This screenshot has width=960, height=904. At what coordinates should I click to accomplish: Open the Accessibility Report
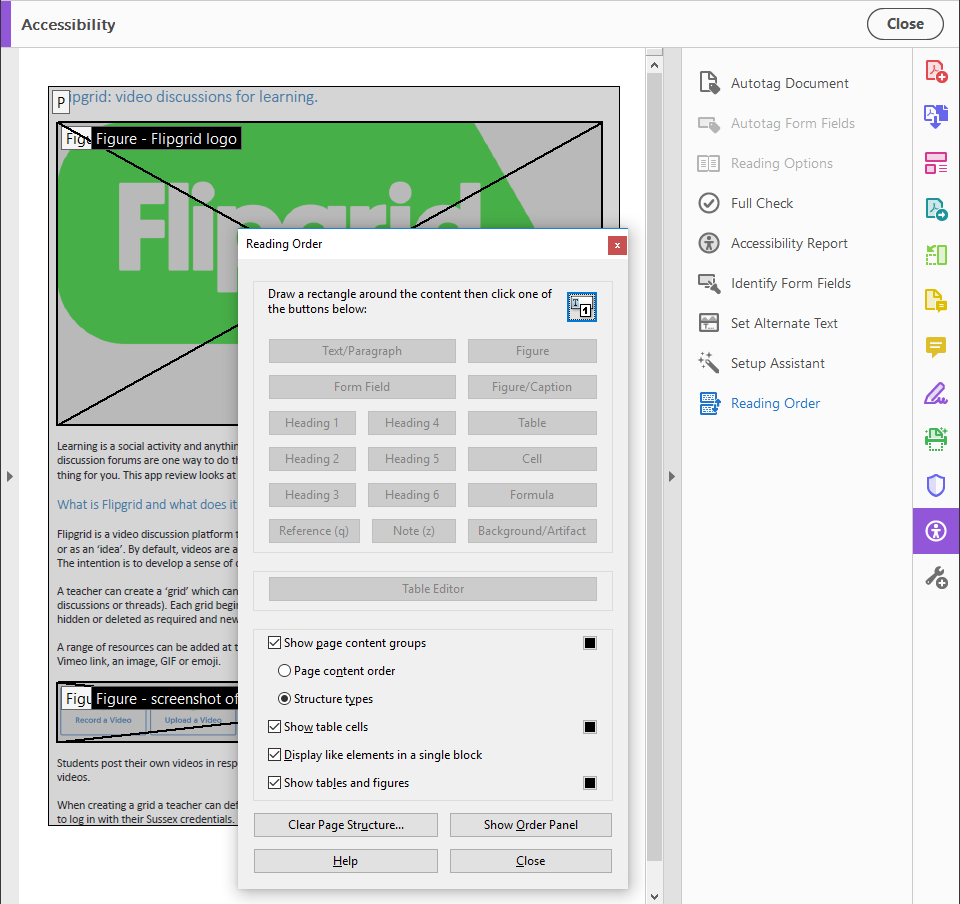click(773, 243)
